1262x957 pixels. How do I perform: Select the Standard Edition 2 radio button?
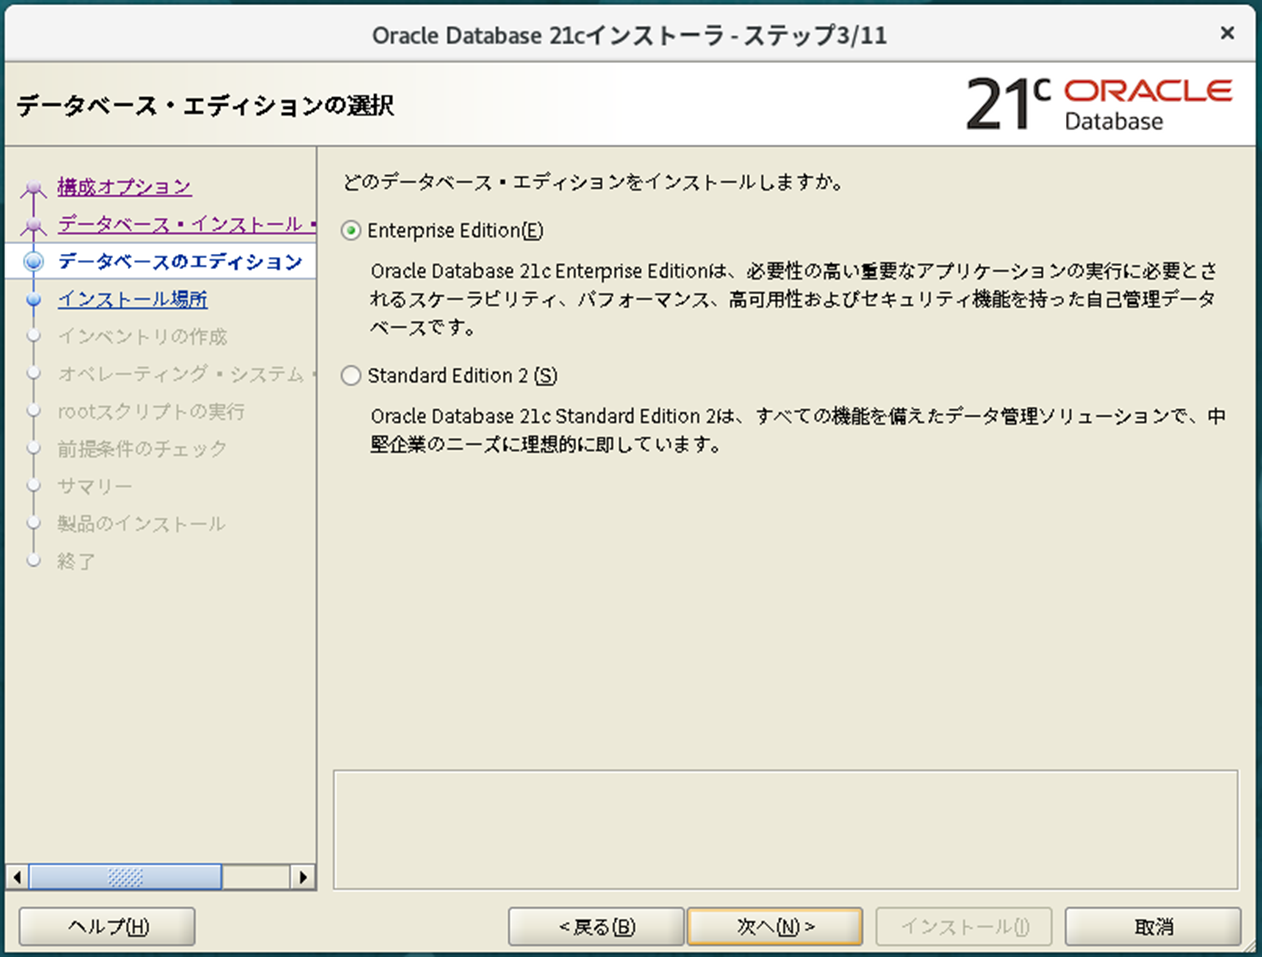351,376
